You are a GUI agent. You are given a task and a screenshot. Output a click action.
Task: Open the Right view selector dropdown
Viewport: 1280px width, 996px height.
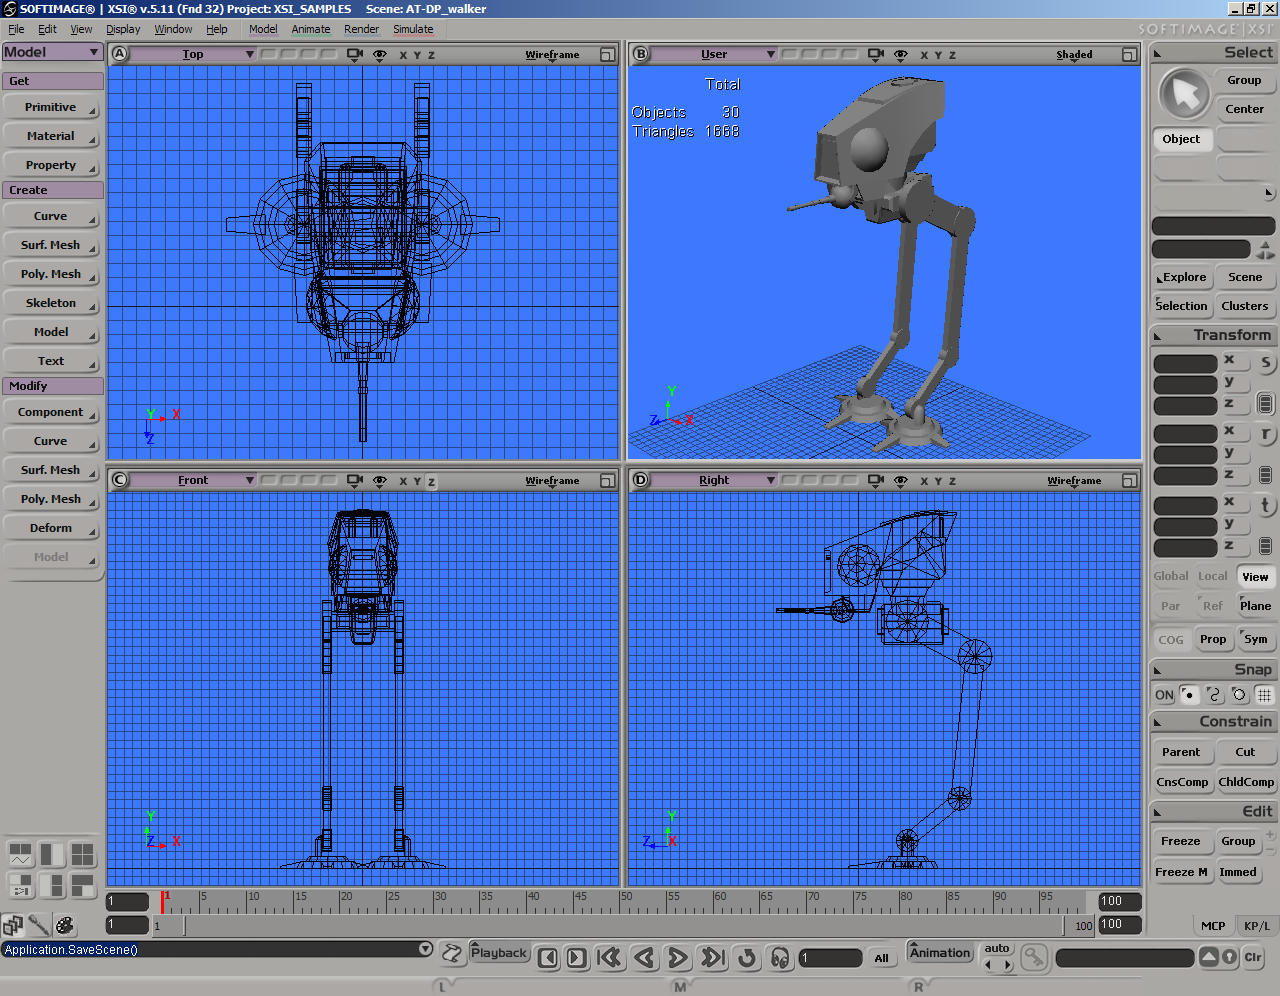[x=714, y=481]
